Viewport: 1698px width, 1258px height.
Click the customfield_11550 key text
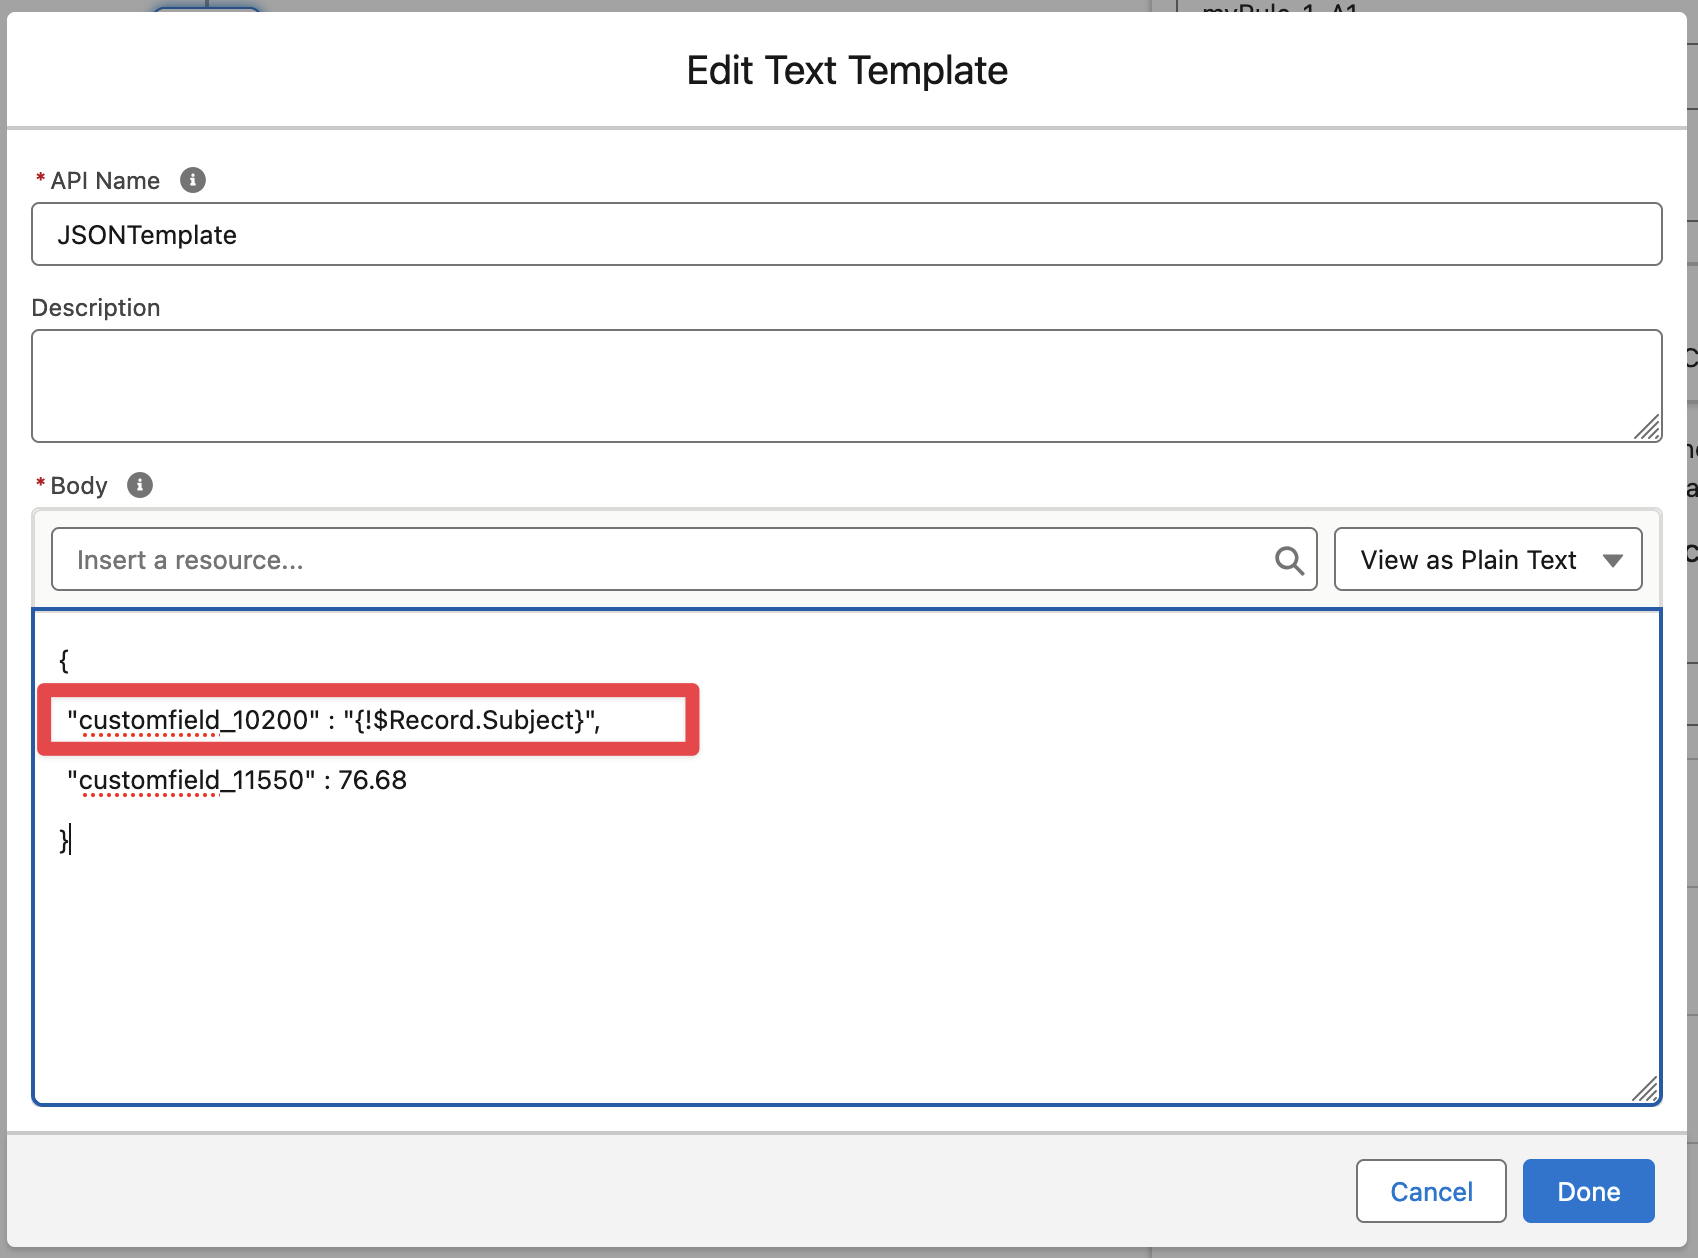tap(192, 781)
